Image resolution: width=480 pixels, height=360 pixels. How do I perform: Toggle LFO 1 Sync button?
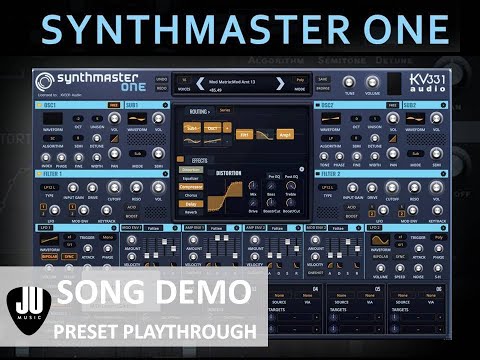pyautogui.click(x=69, y=257)
